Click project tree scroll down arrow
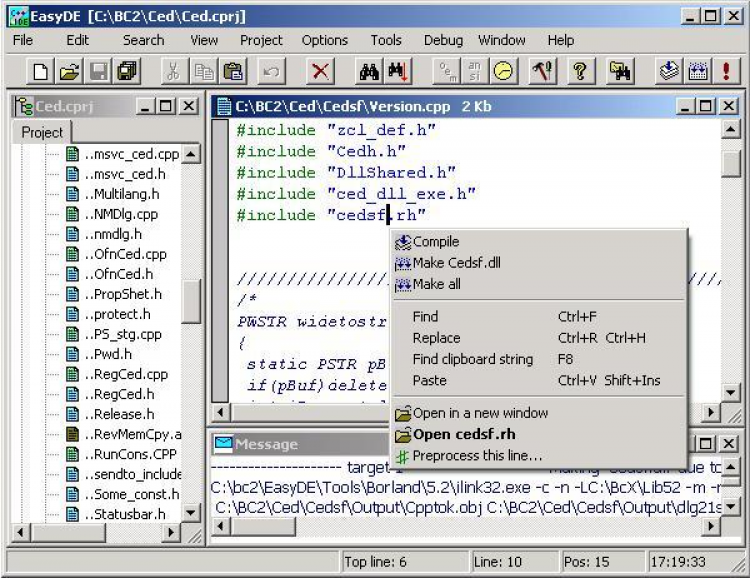Screen dimensions: 750x578 191,513
